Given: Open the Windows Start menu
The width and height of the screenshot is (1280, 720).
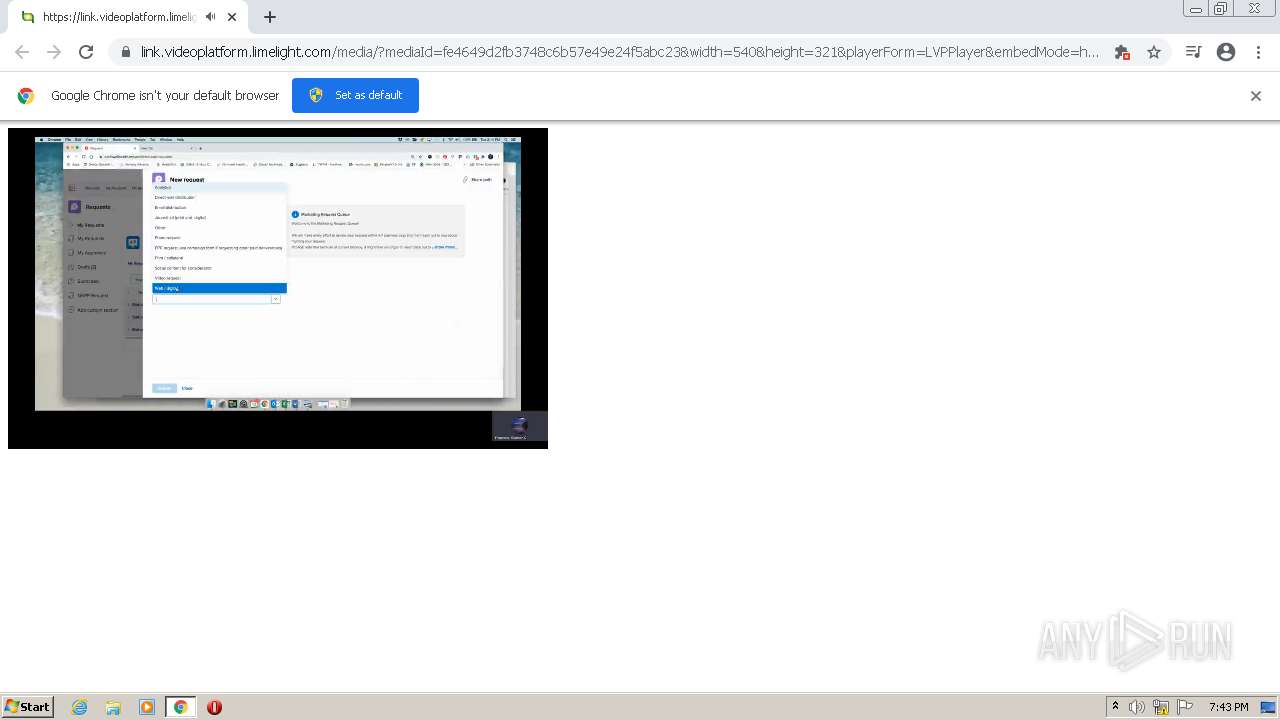Looking at the screenshot, I should pyautogui.click(x=27, y=706).
